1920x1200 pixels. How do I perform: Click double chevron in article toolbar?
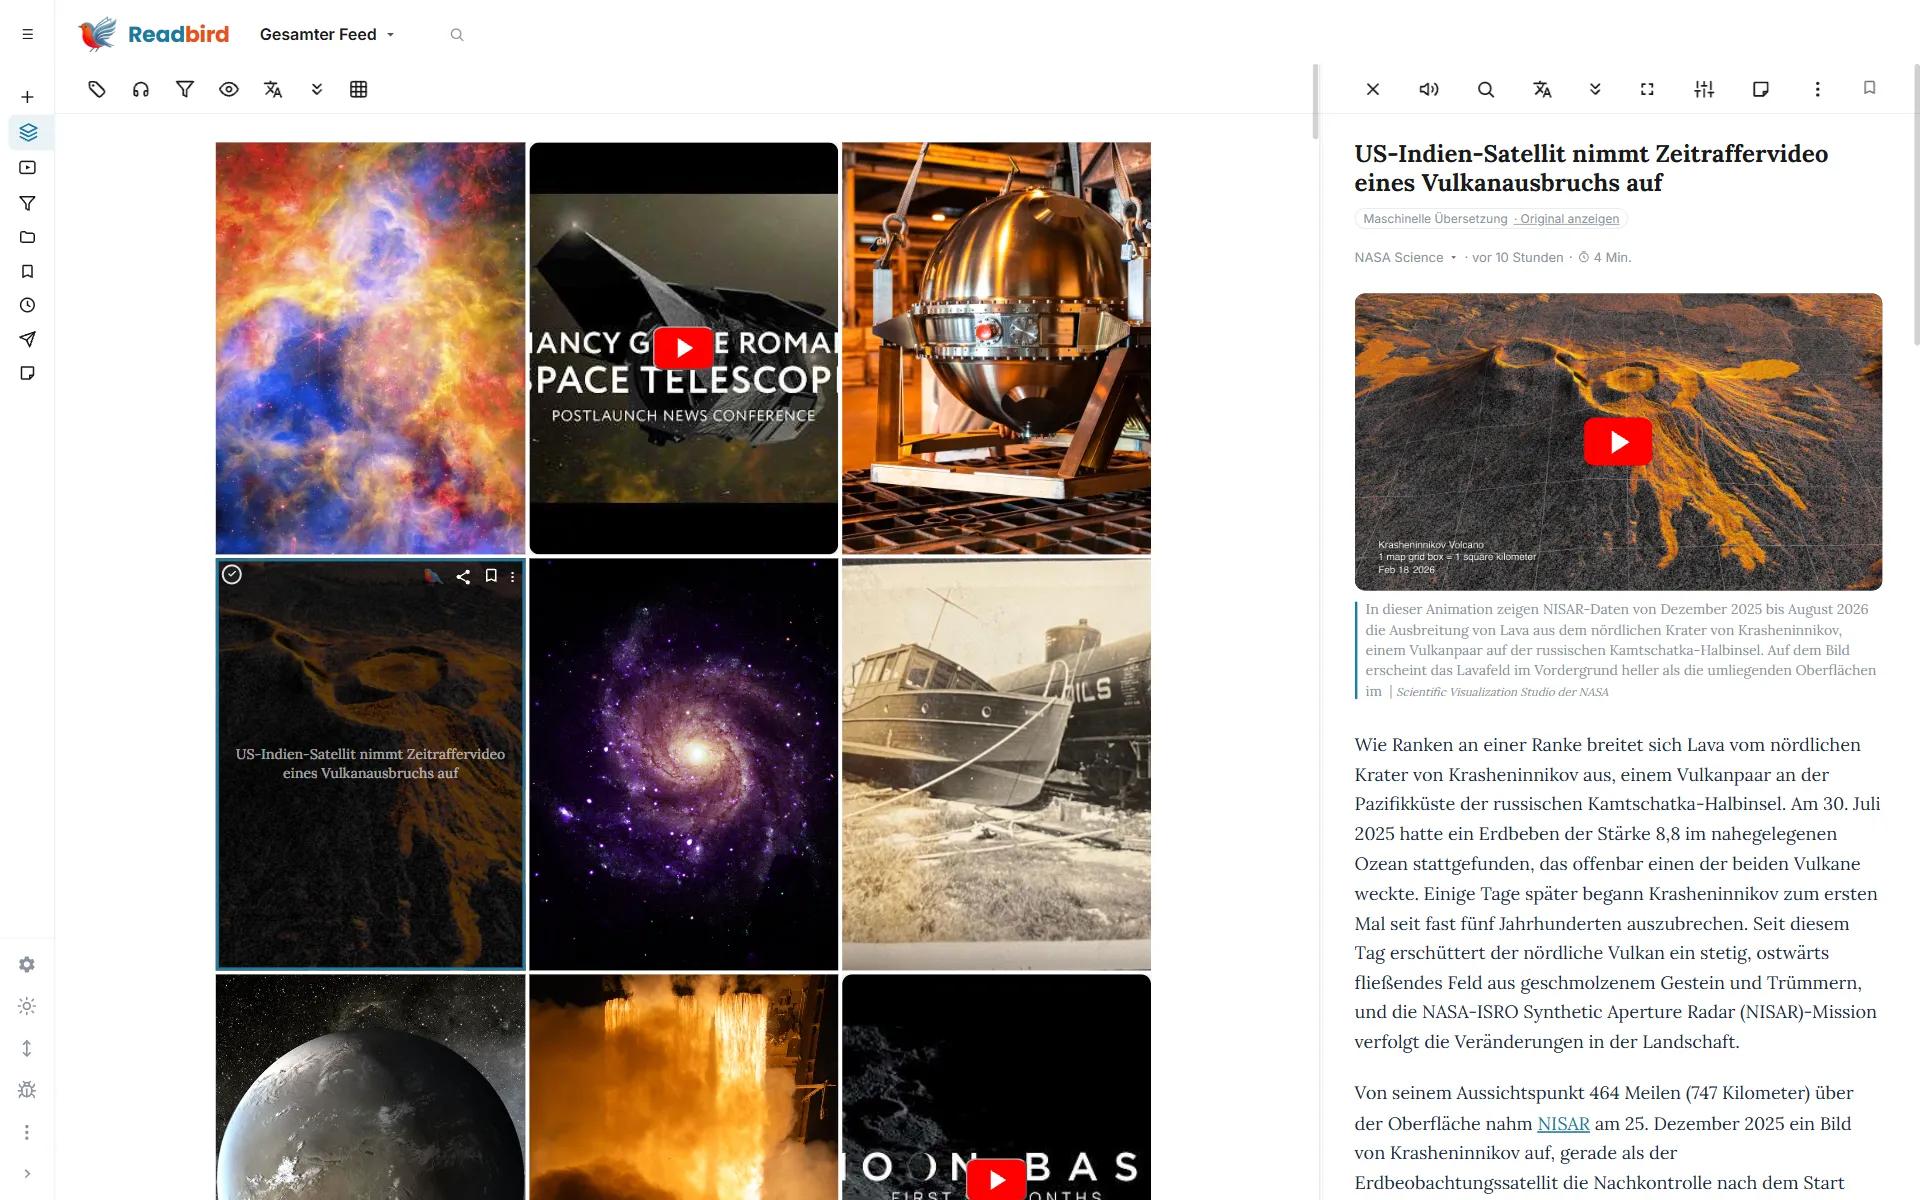click(x=1595, y=89)
